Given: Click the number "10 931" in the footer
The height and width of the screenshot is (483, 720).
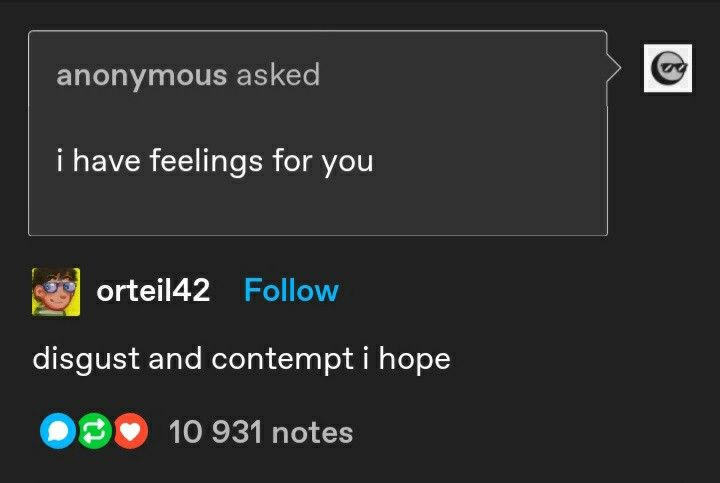Looking at the screenshot, I should pos(215,432).
